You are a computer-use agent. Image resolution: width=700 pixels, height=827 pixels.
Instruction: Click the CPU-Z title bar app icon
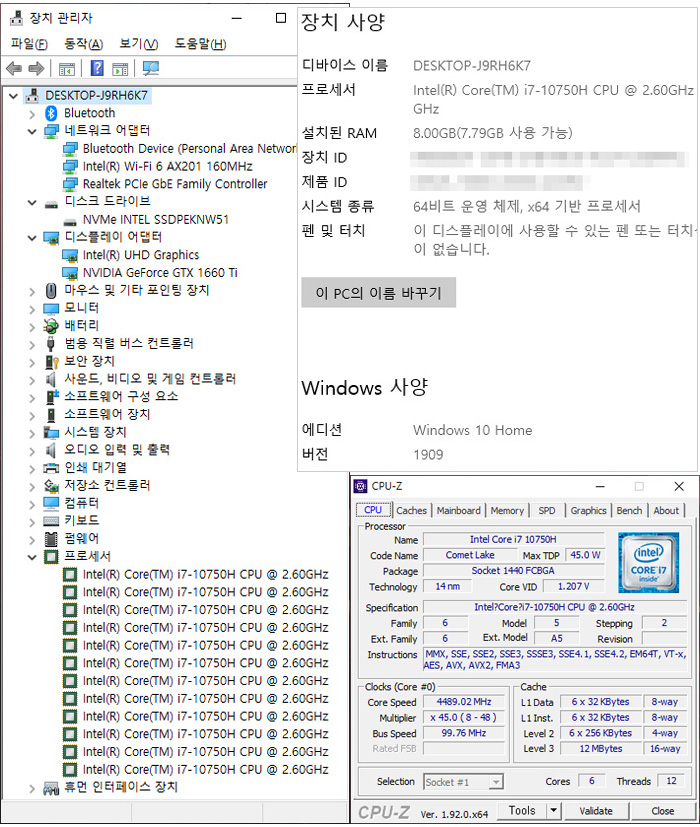360,486
